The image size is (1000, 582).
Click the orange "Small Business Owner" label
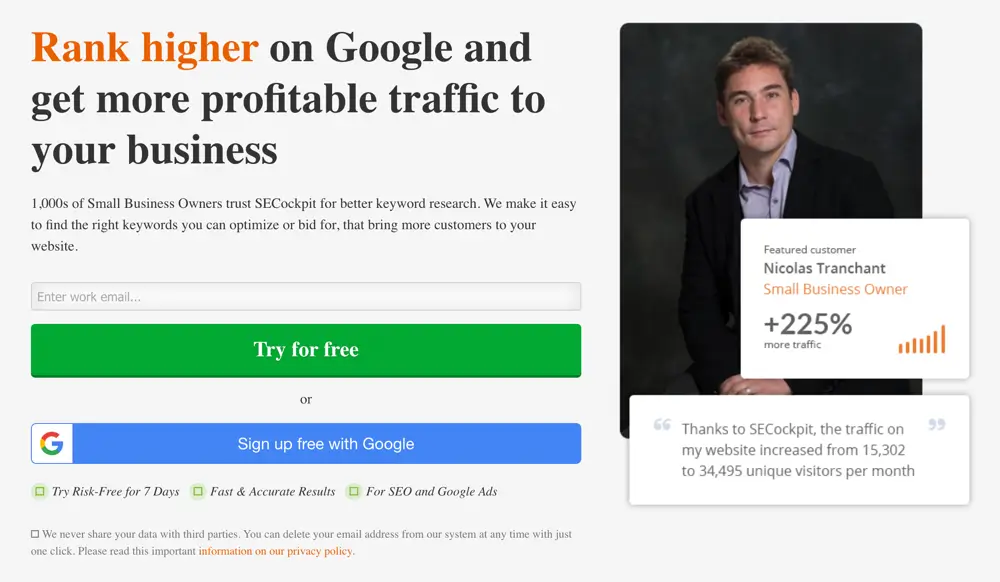[x=835, y=289]
